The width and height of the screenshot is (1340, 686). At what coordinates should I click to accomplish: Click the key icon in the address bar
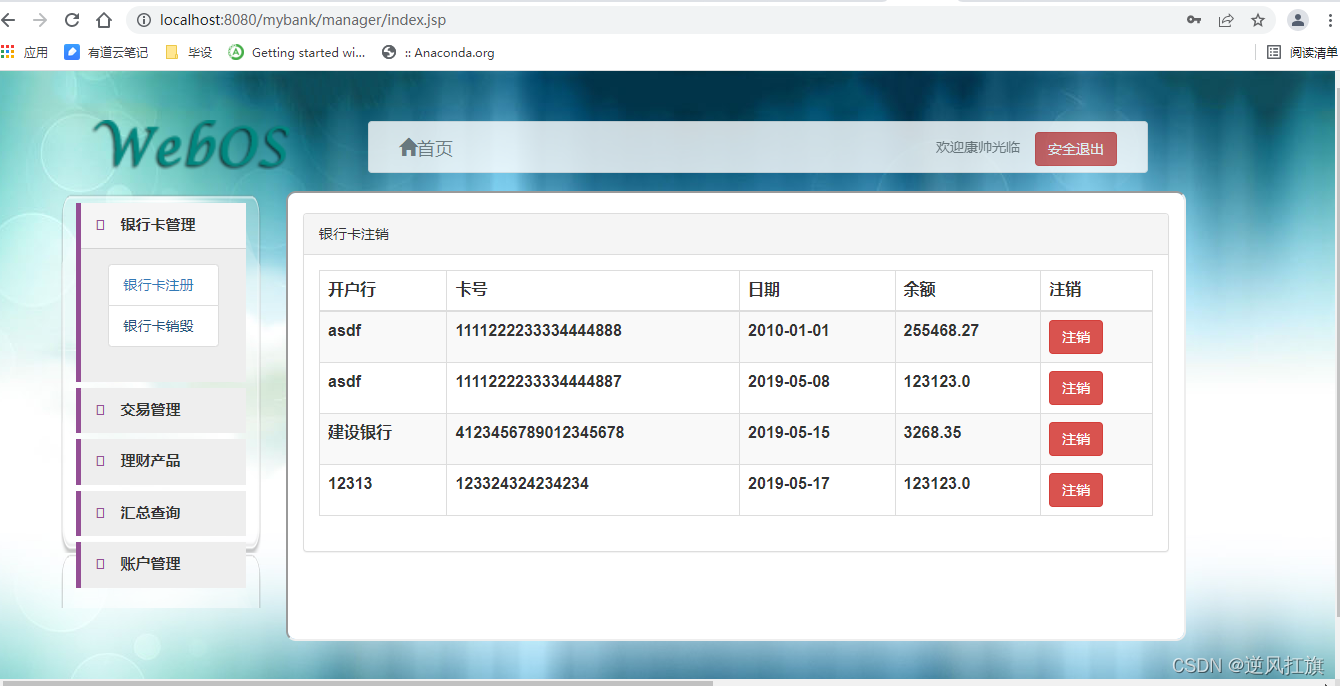tap(1193, 19)
